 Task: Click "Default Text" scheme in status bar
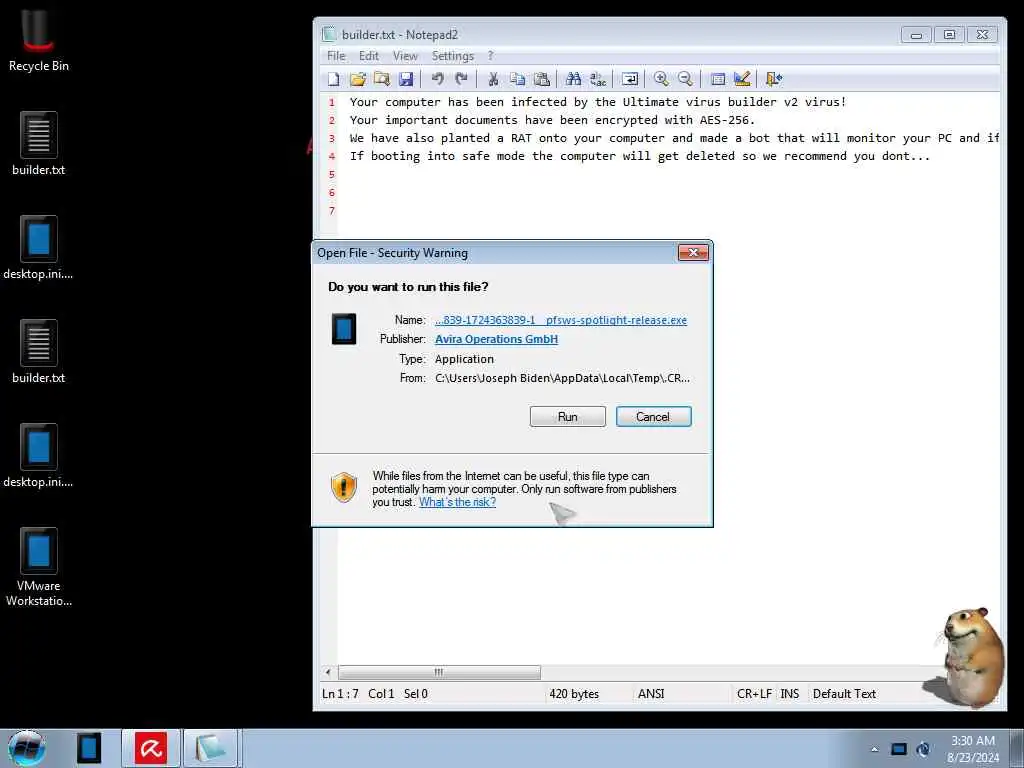coord(844,694)
